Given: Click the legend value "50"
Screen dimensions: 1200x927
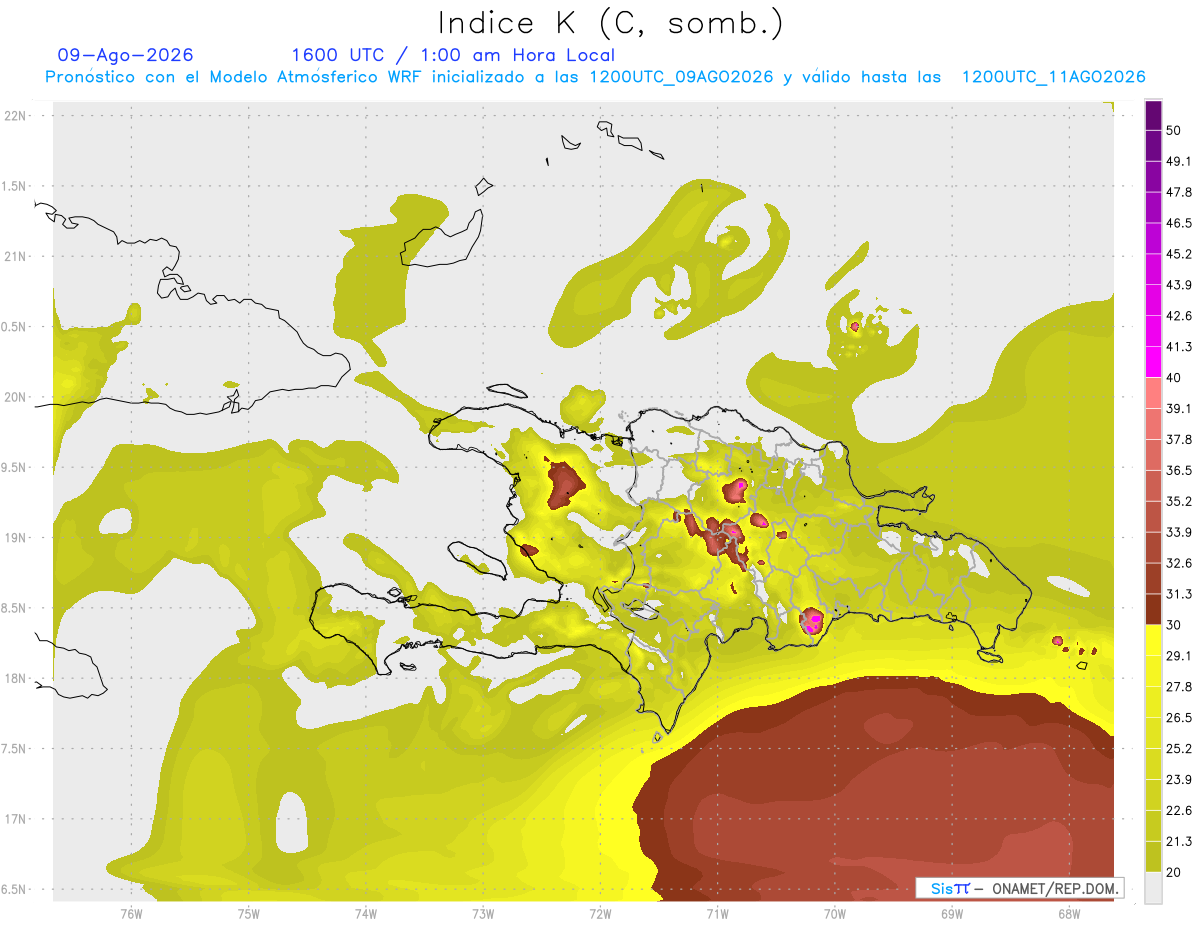Looking at the screenshot, I should (1175, 131).
